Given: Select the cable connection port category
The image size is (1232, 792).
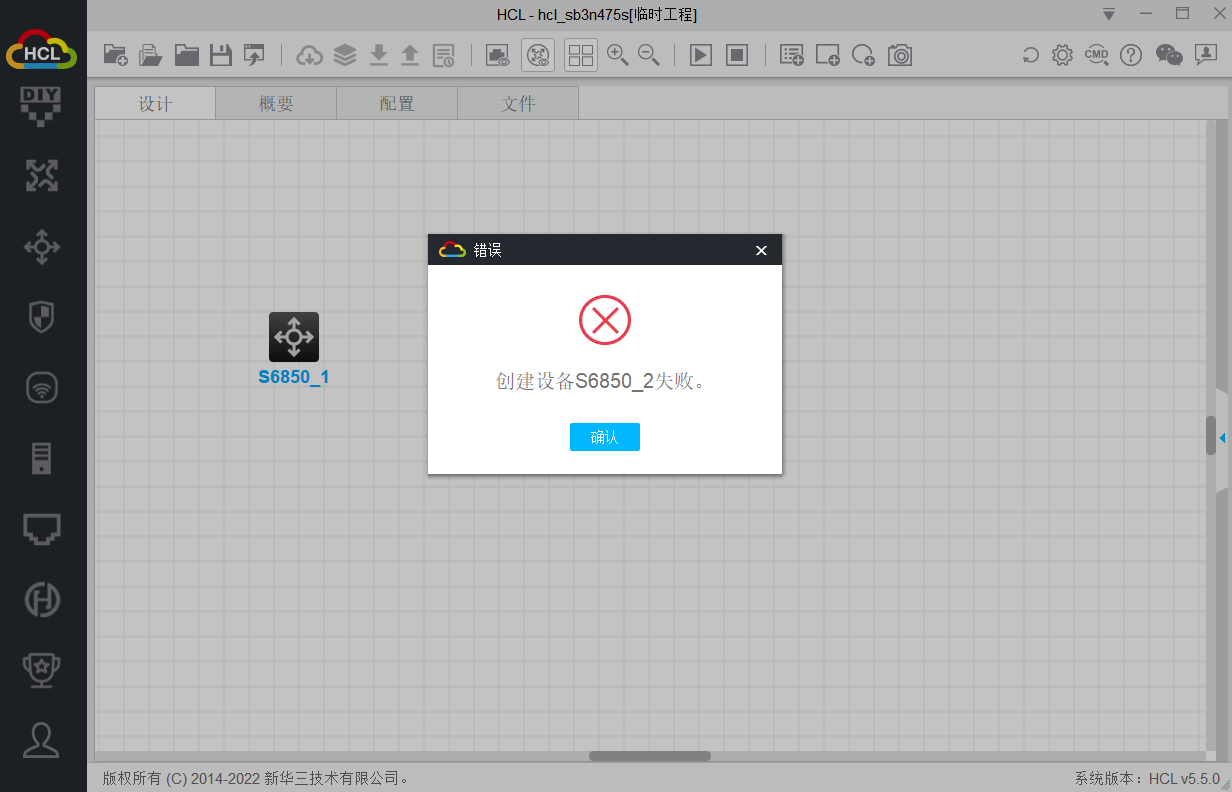Looking at the screenshot, I should tap(41, 529).
